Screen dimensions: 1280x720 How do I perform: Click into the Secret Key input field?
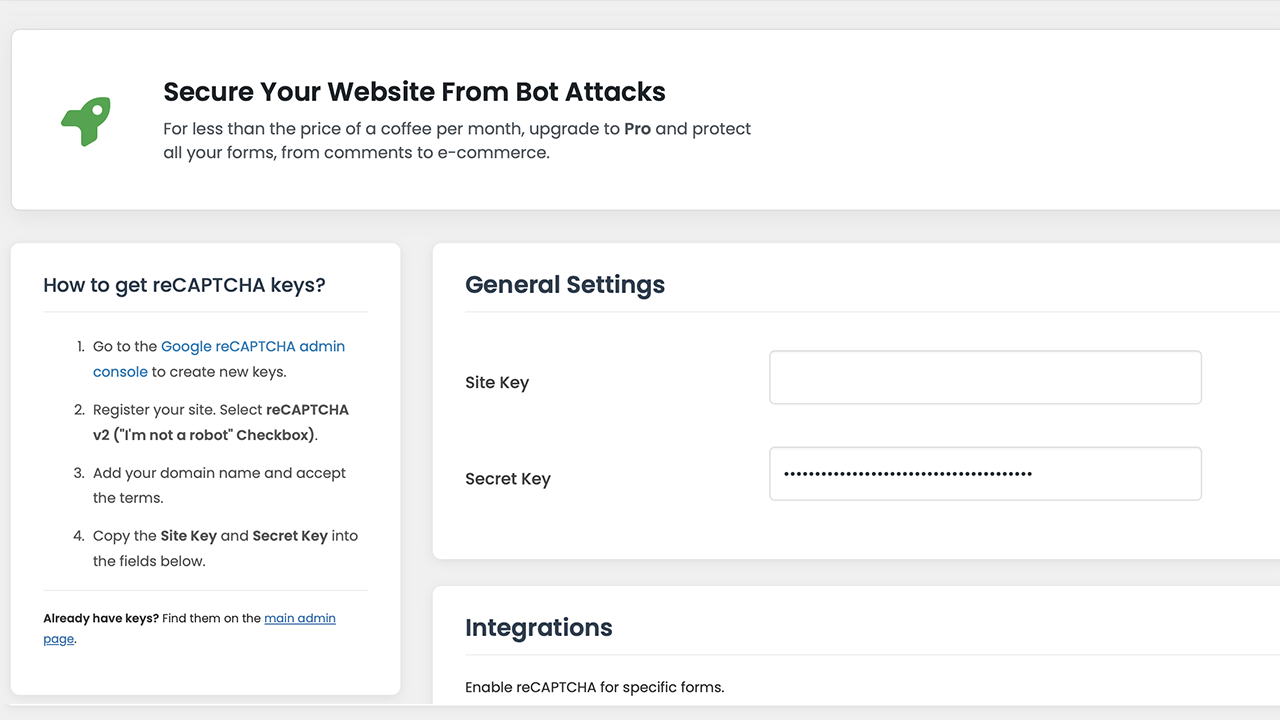coord(984,473)
